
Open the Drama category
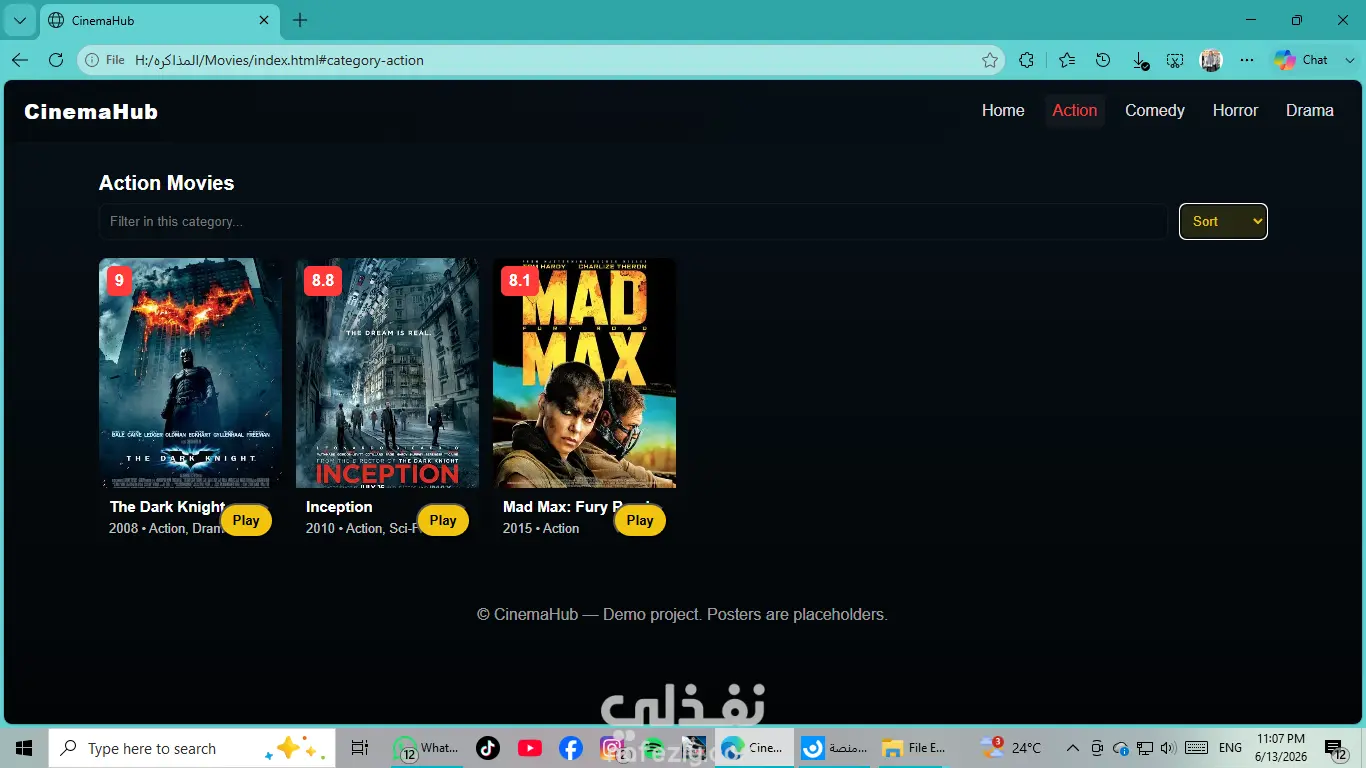point(1310,111)
